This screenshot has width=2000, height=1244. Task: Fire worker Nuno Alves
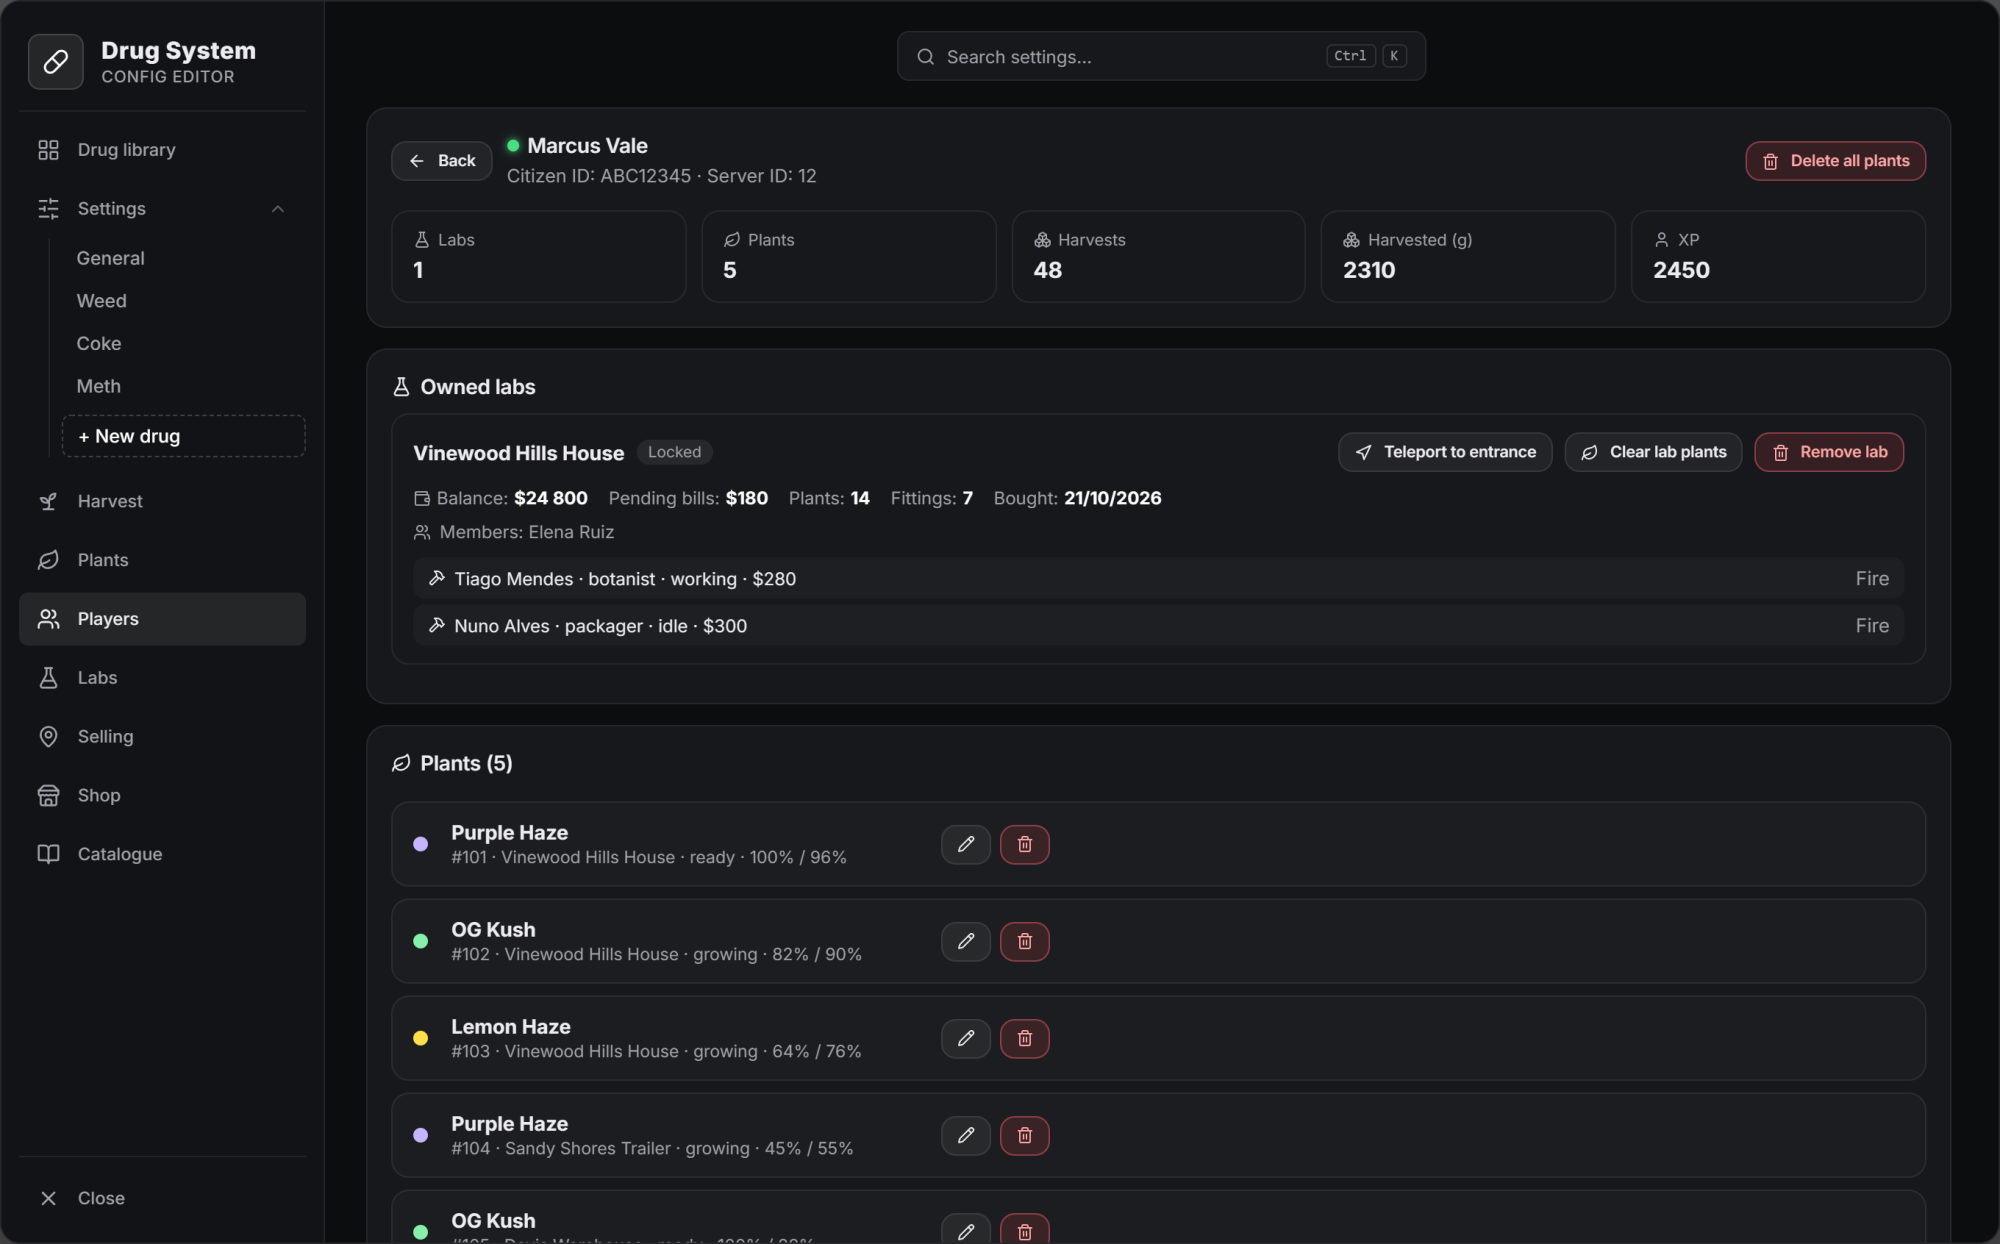pyautogui.click(x=1872, y=625)
